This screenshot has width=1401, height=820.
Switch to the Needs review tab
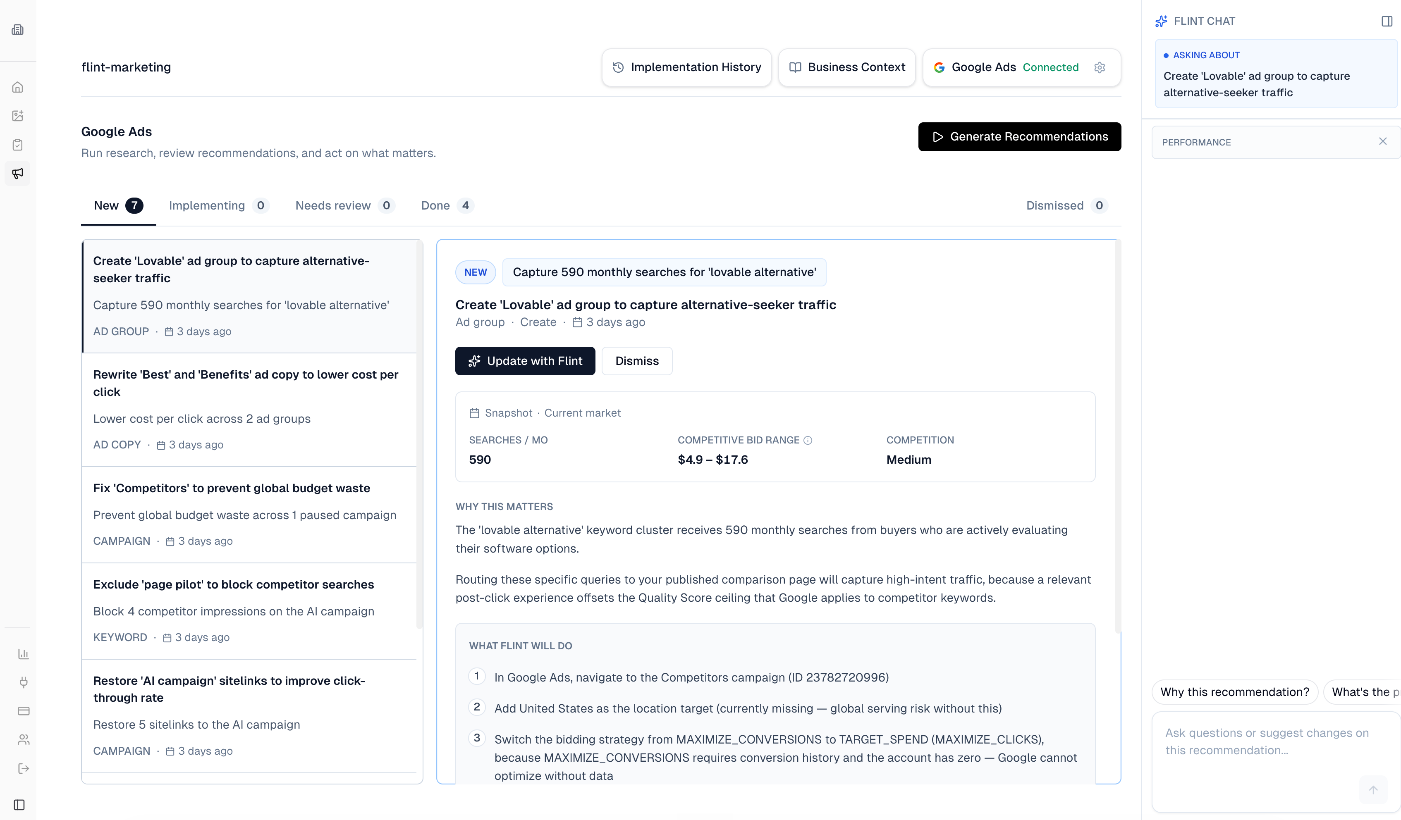pyautogui.click(x=345, y=206)
